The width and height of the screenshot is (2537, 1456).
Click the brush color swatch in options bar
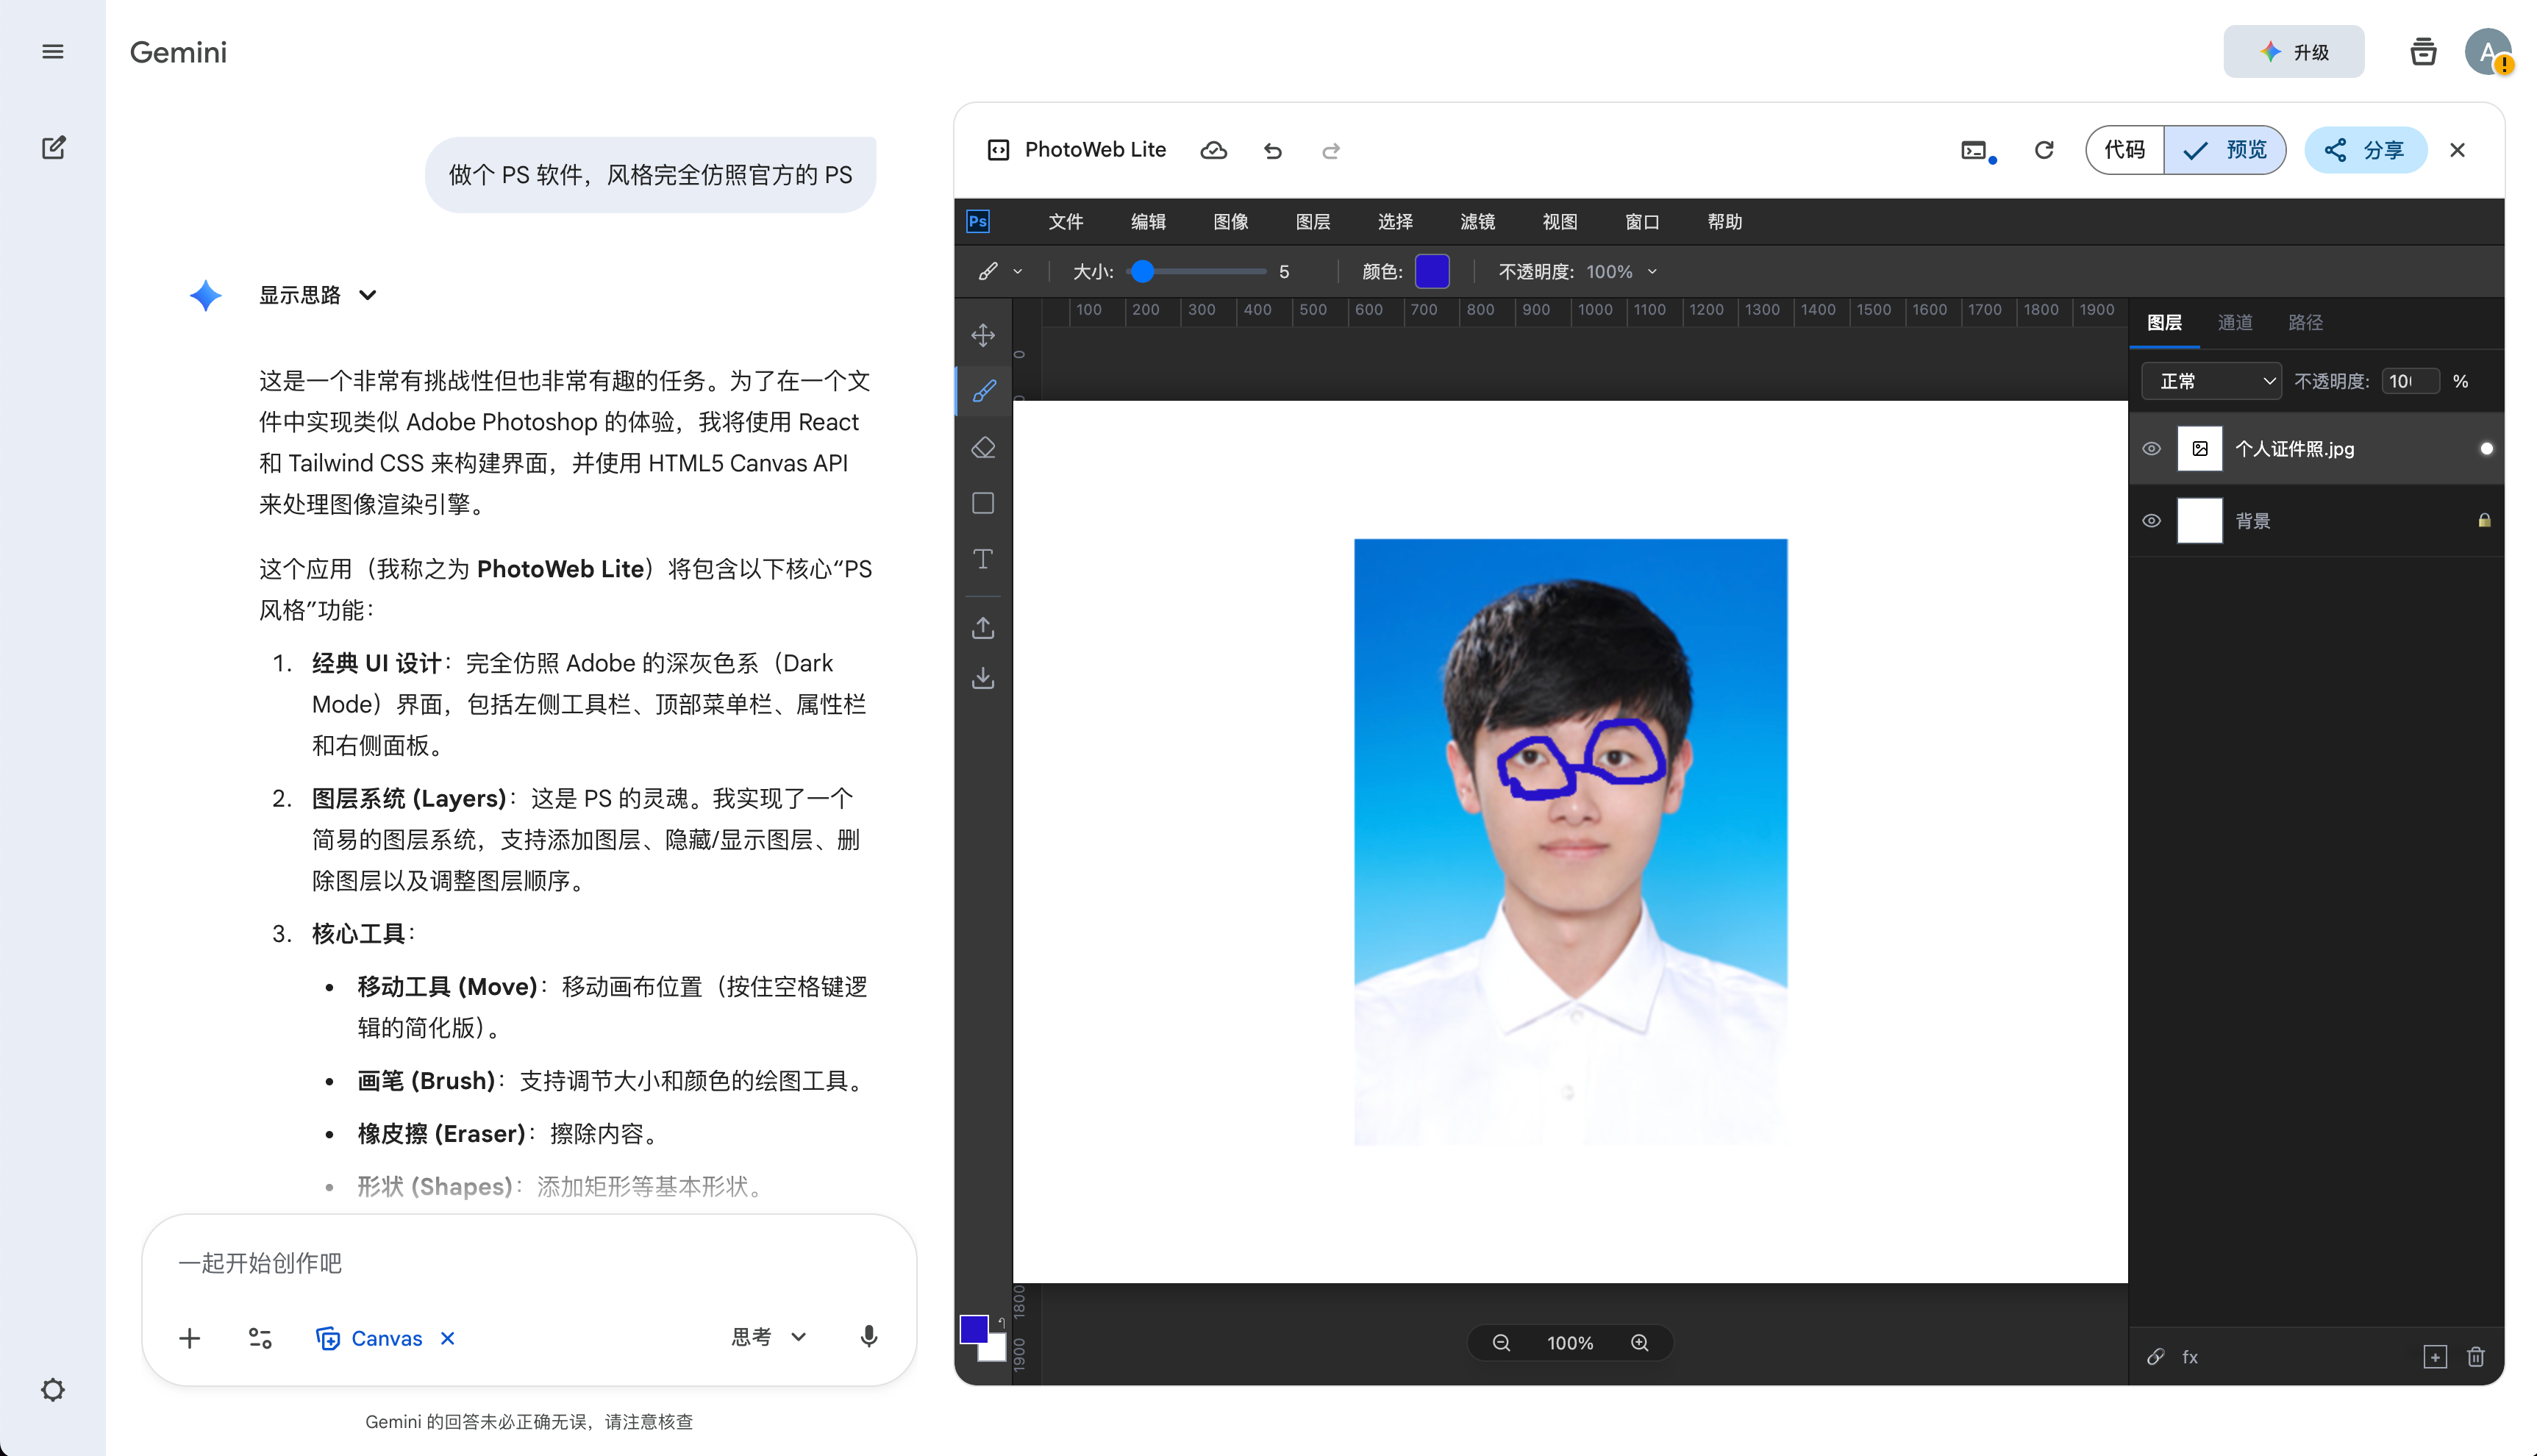tap(1432, 272)
